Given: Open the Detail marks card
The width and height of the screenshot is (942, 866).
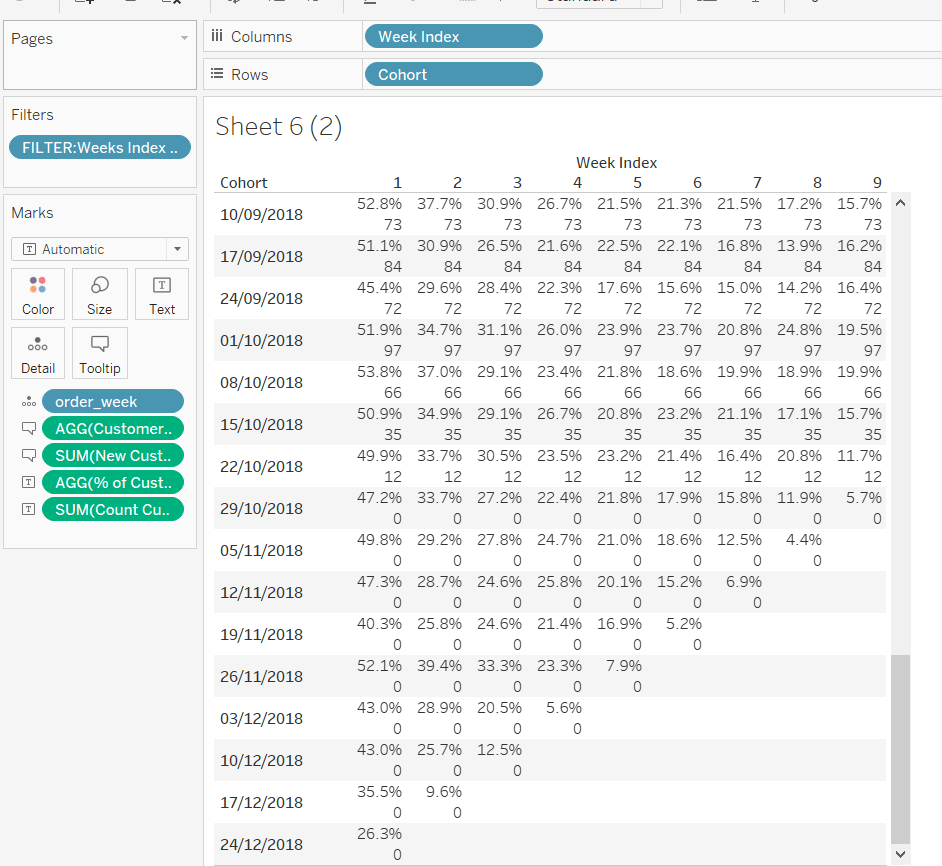Looking at the screenshot, I should coord(38,353).
